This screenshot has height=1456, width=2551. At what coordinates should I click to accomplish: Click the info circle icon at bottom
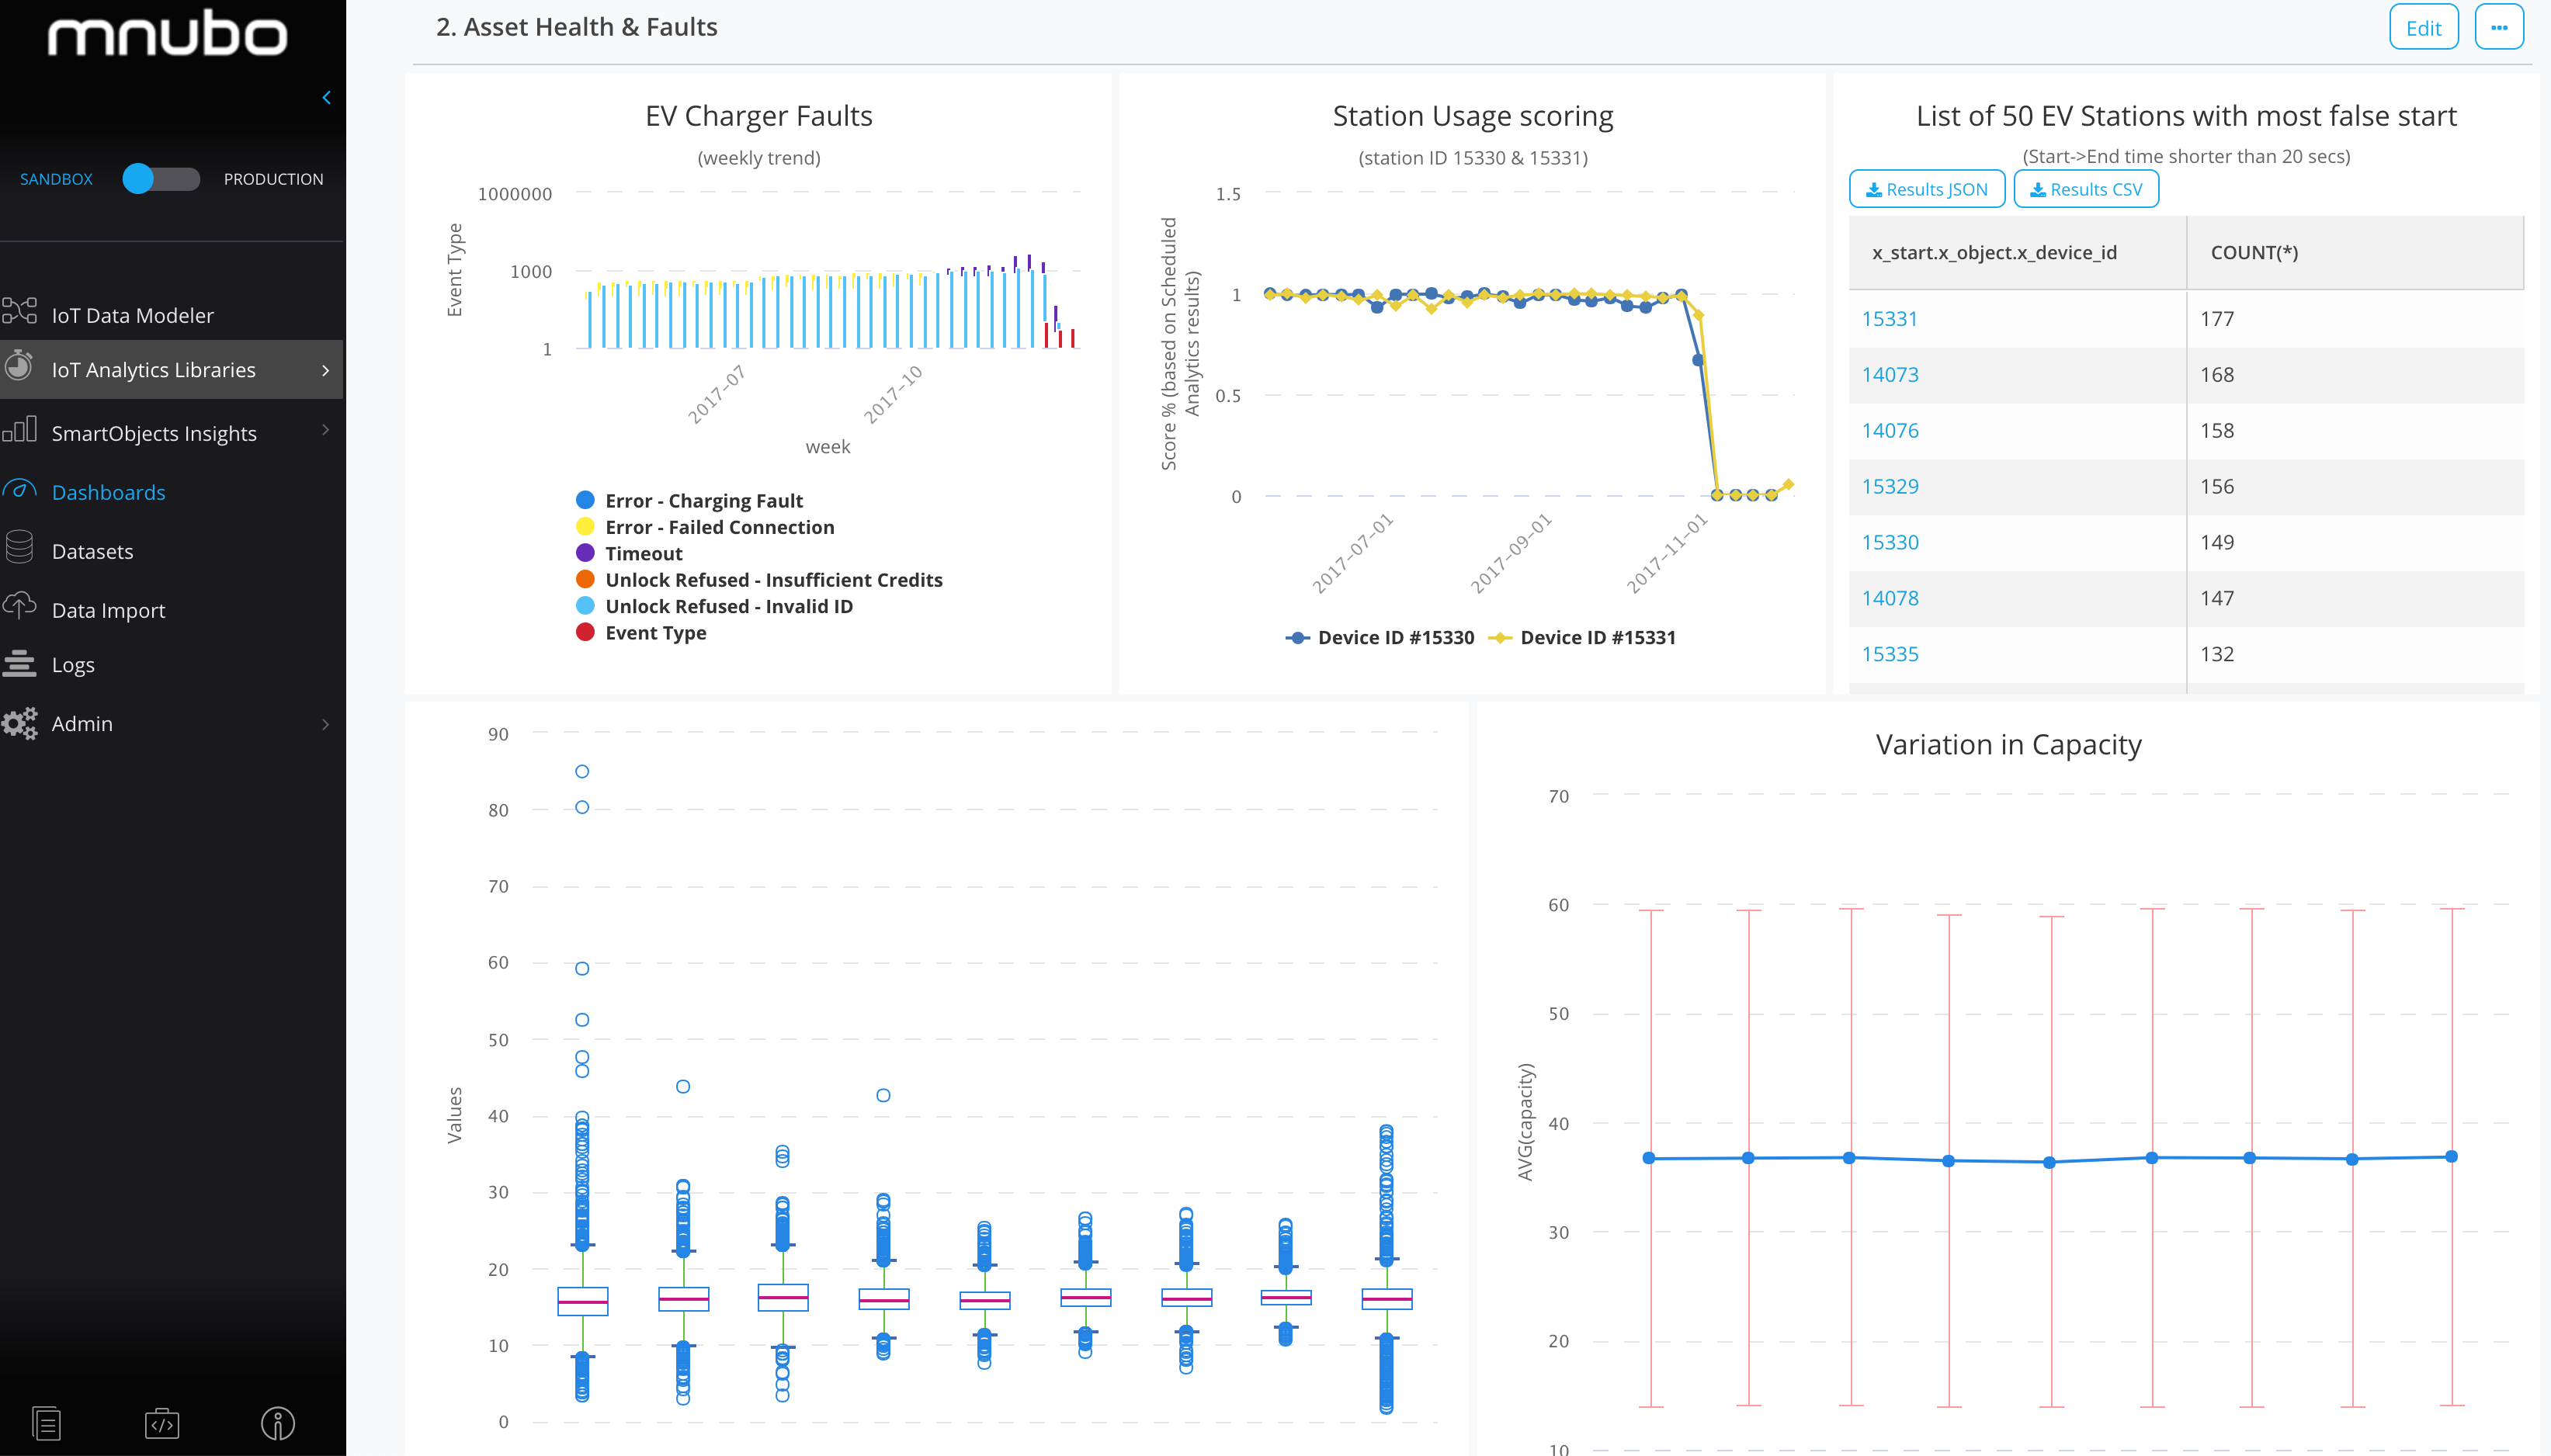277,1422
